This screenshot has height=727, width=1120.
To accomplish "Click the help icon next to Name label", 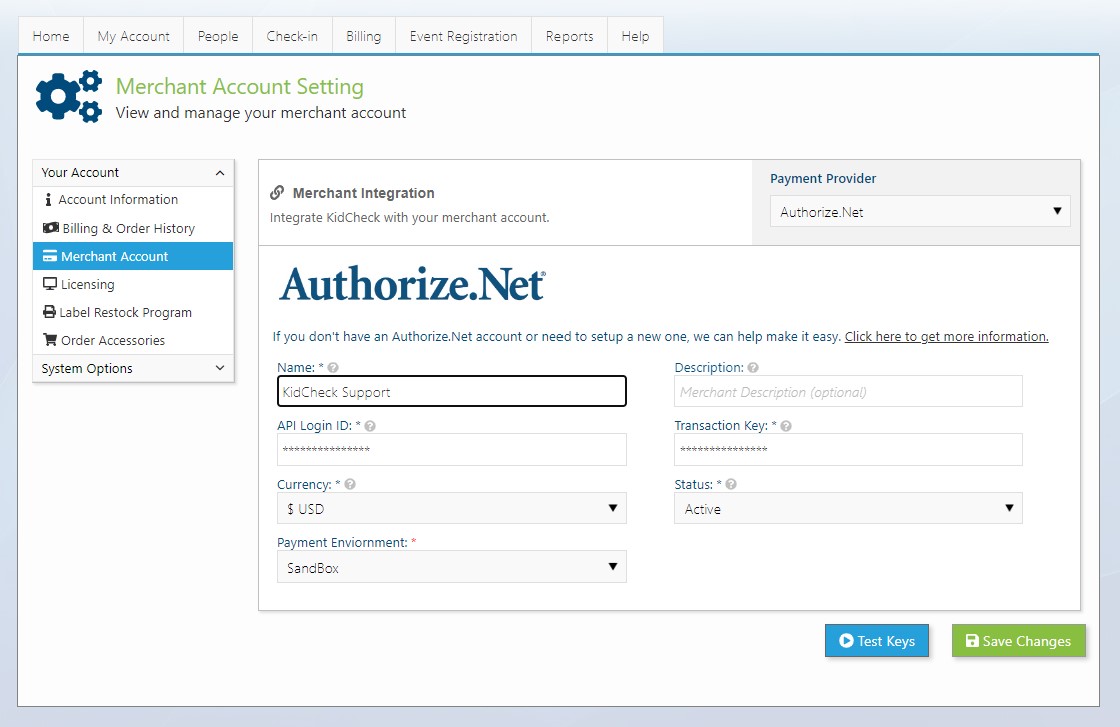I will pos(333,368).
